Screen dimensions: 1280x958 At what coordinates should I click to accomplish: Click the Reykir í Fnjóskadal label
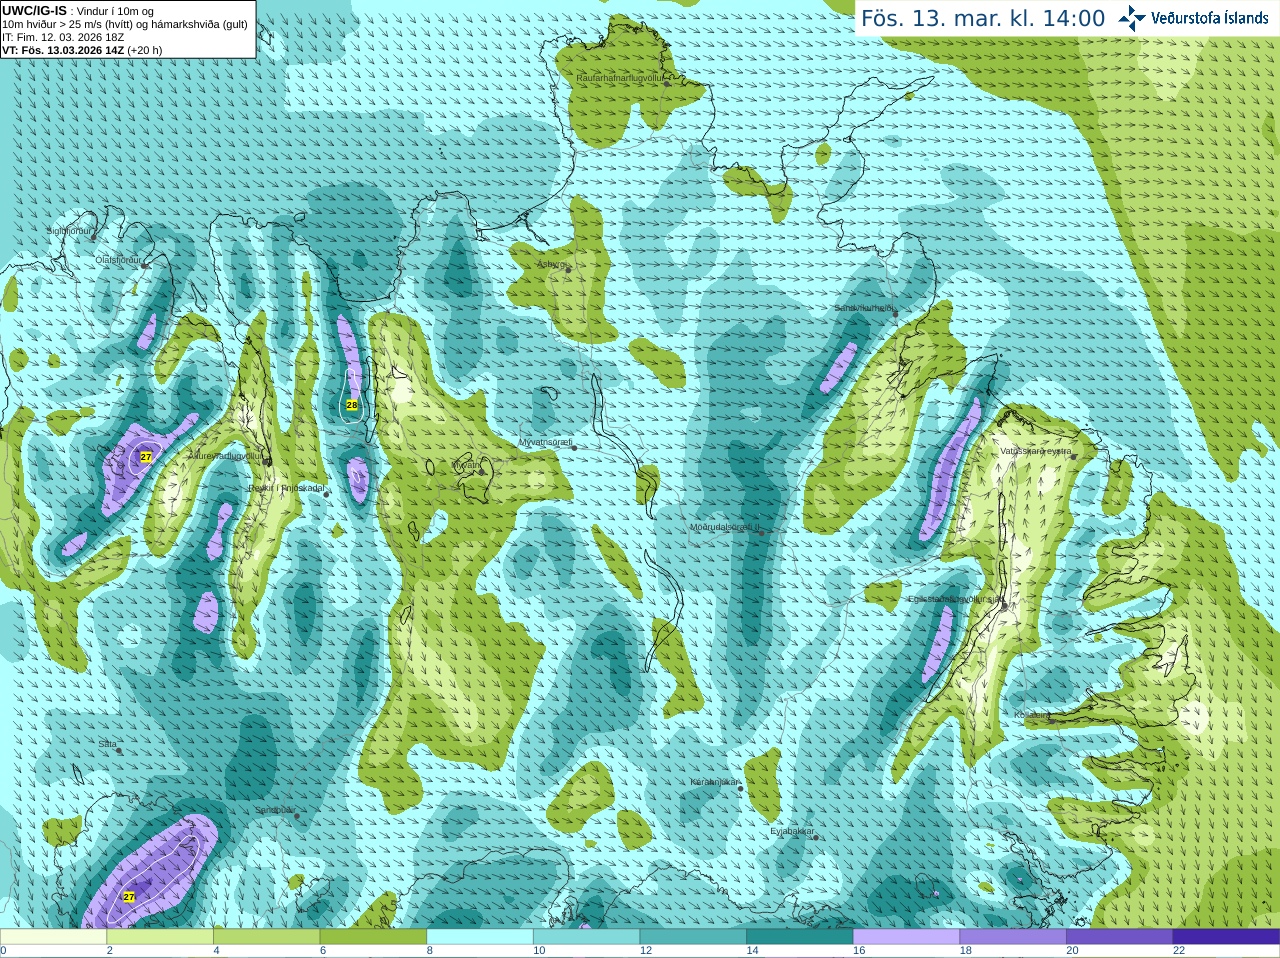[x=287, y=488]
